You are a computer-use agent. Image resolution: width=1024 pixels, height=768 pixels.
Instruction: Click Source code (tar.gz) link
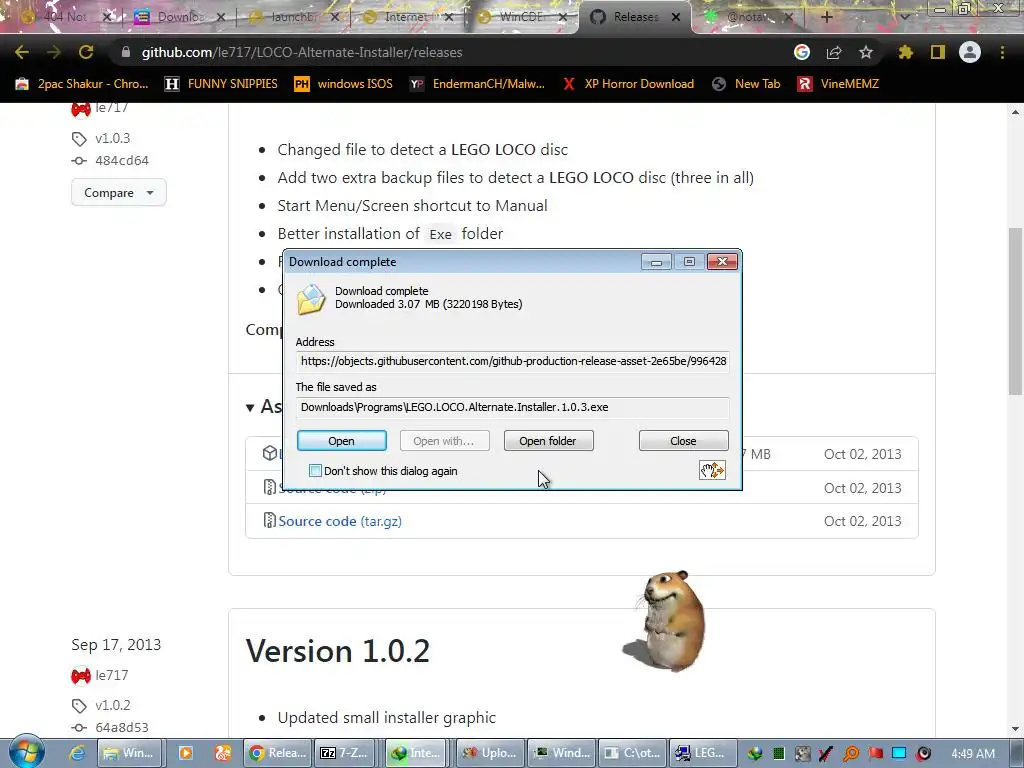tap(340, 521)
